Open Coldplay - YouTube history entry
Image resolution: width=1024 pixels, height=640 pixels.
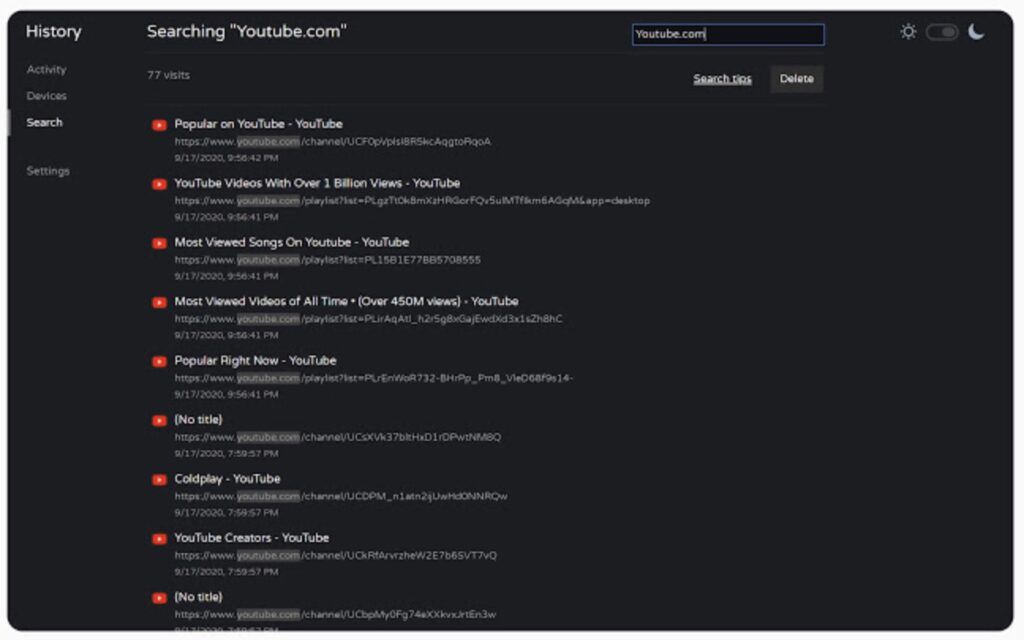[x=227, y=478]
